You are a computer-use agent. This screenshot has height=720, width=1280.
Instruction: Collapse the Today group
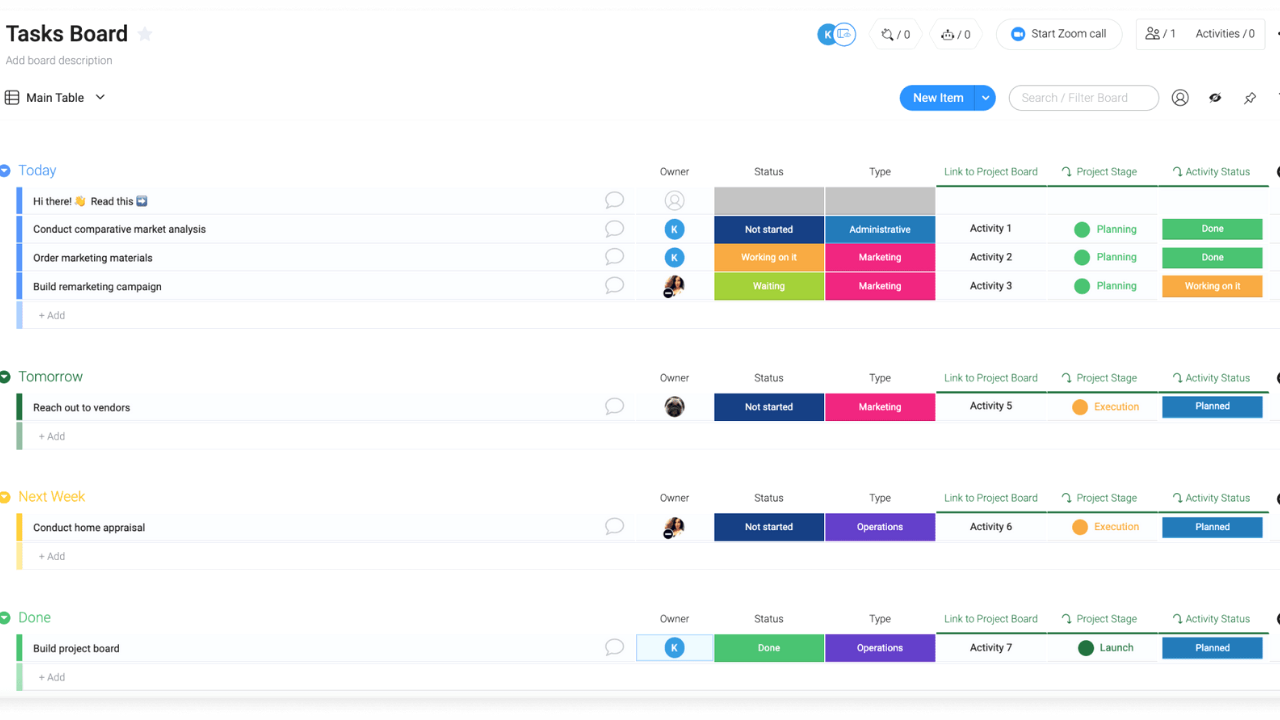(x=5, y=171)
